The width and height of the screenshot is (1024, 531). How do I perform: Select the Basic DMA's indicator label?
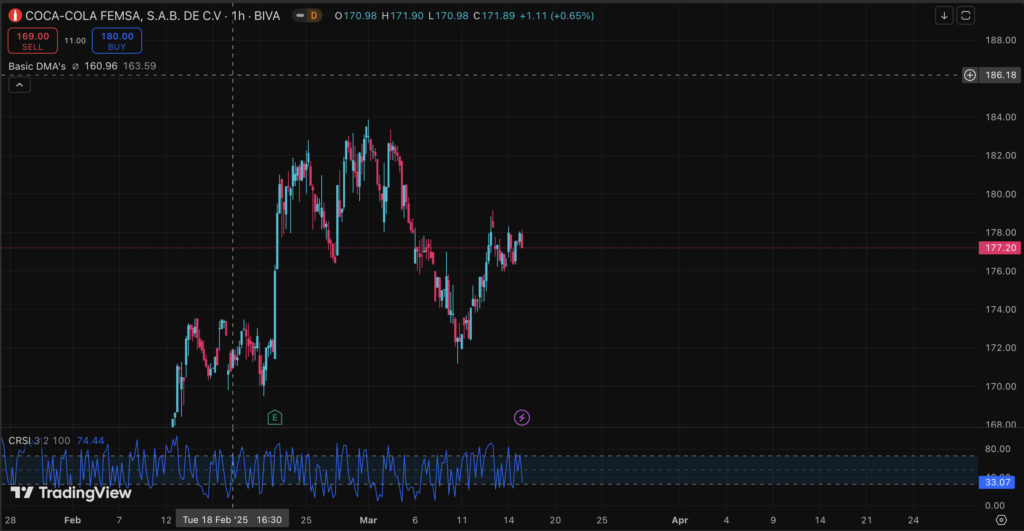point(37,66)
